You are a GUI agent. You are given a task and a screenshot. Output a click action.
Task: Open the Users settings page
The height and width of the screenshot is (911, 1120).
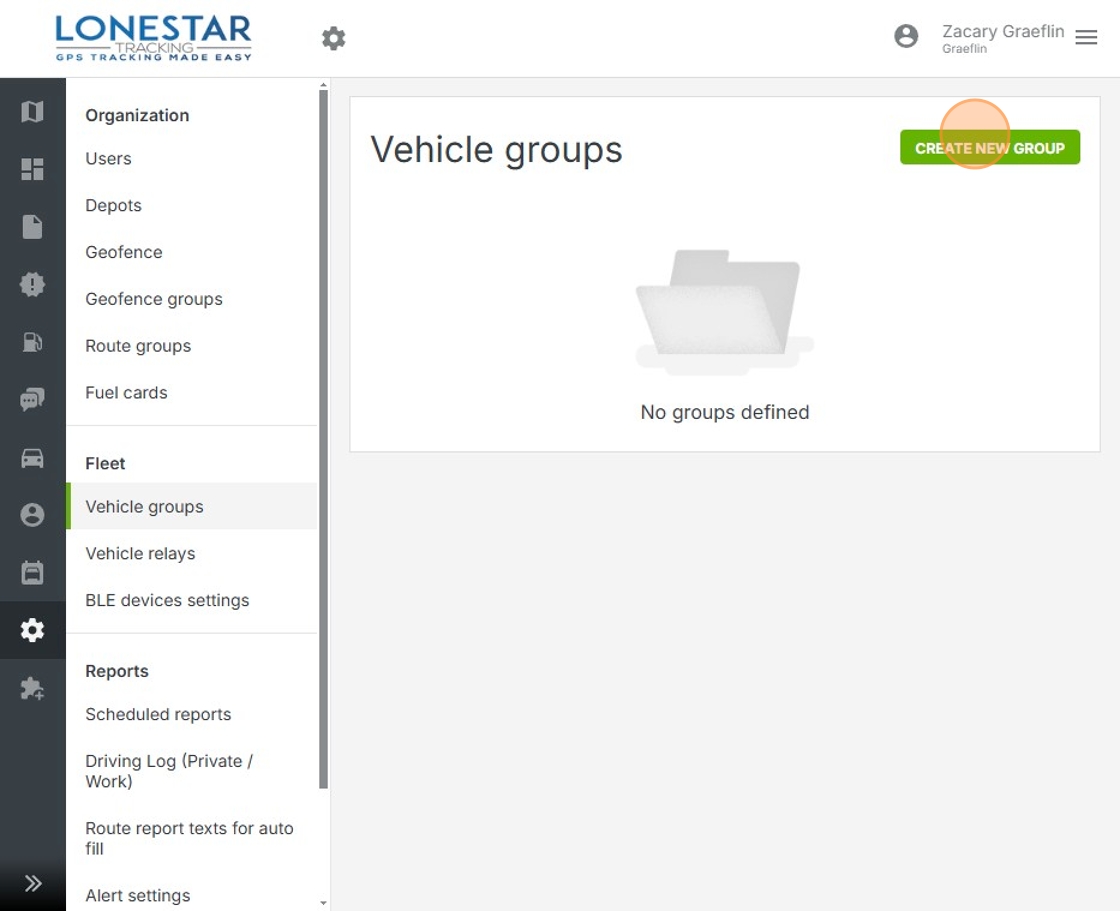click(109, 159)
